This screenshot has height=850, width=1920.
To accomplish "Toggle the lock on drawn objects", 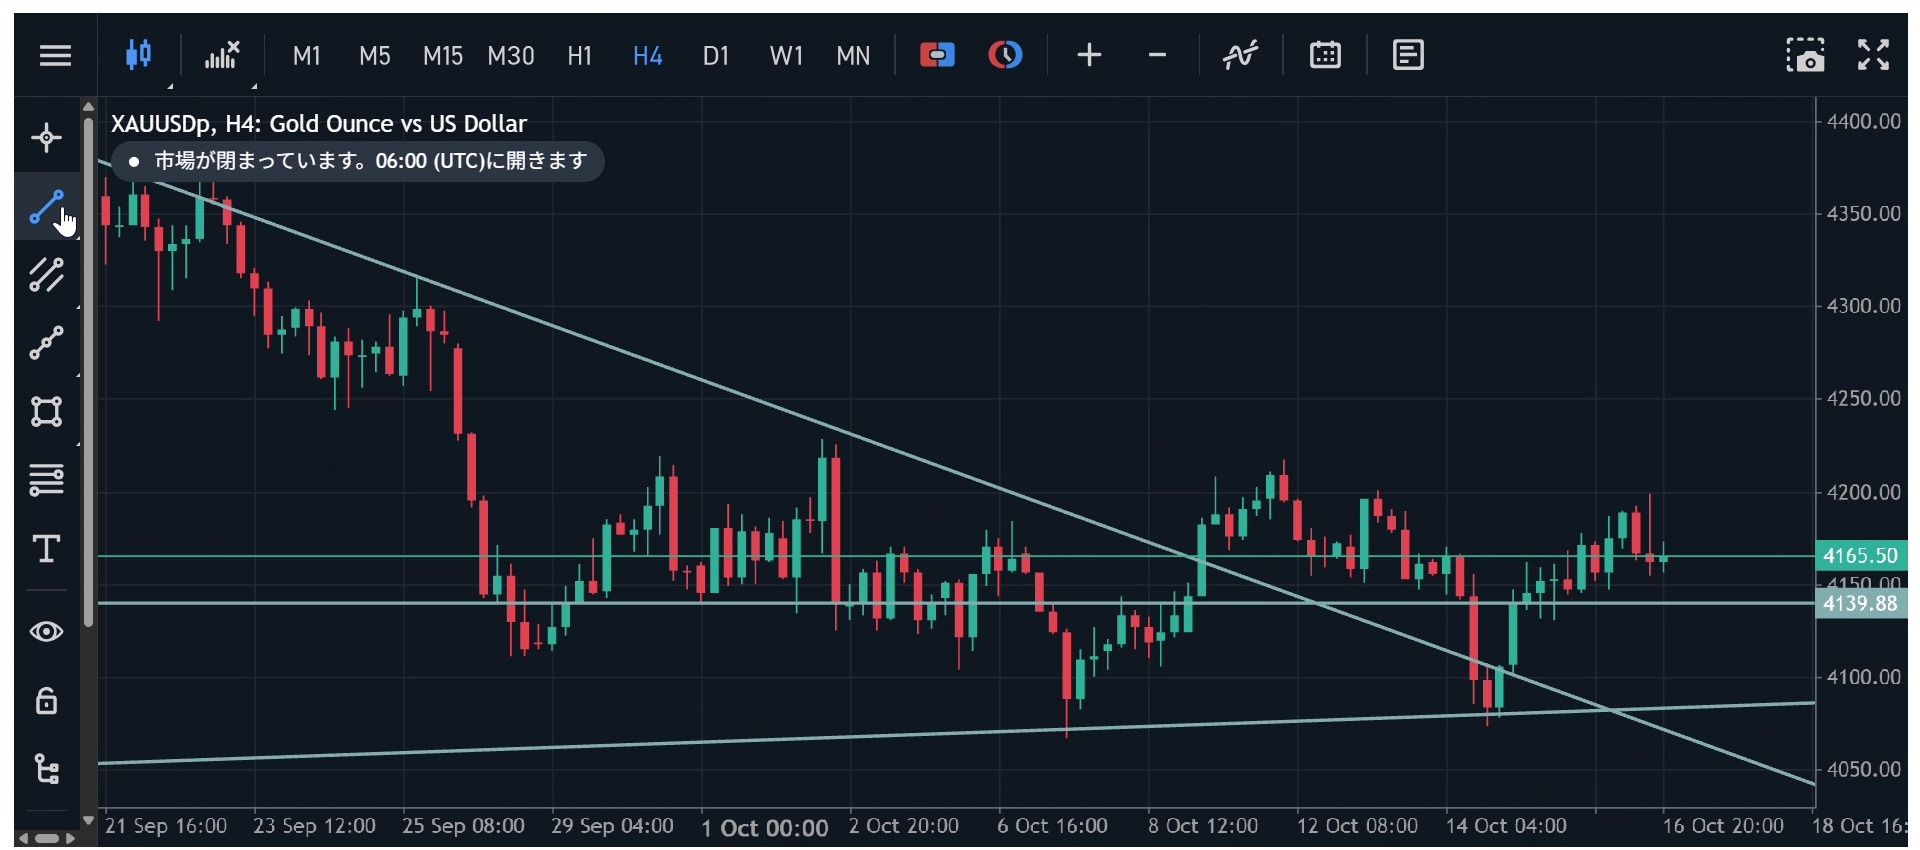I will (46, 700).
